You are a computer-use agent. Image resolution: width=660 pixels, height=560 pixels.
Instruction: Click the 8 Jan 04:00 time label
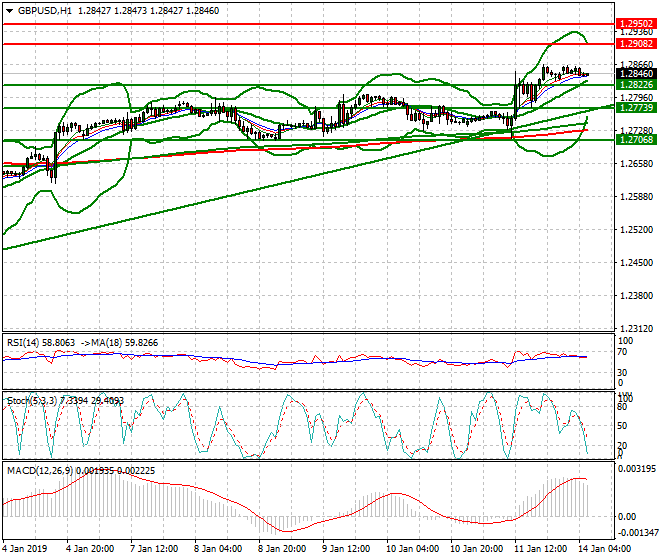[x=218, y=549]
